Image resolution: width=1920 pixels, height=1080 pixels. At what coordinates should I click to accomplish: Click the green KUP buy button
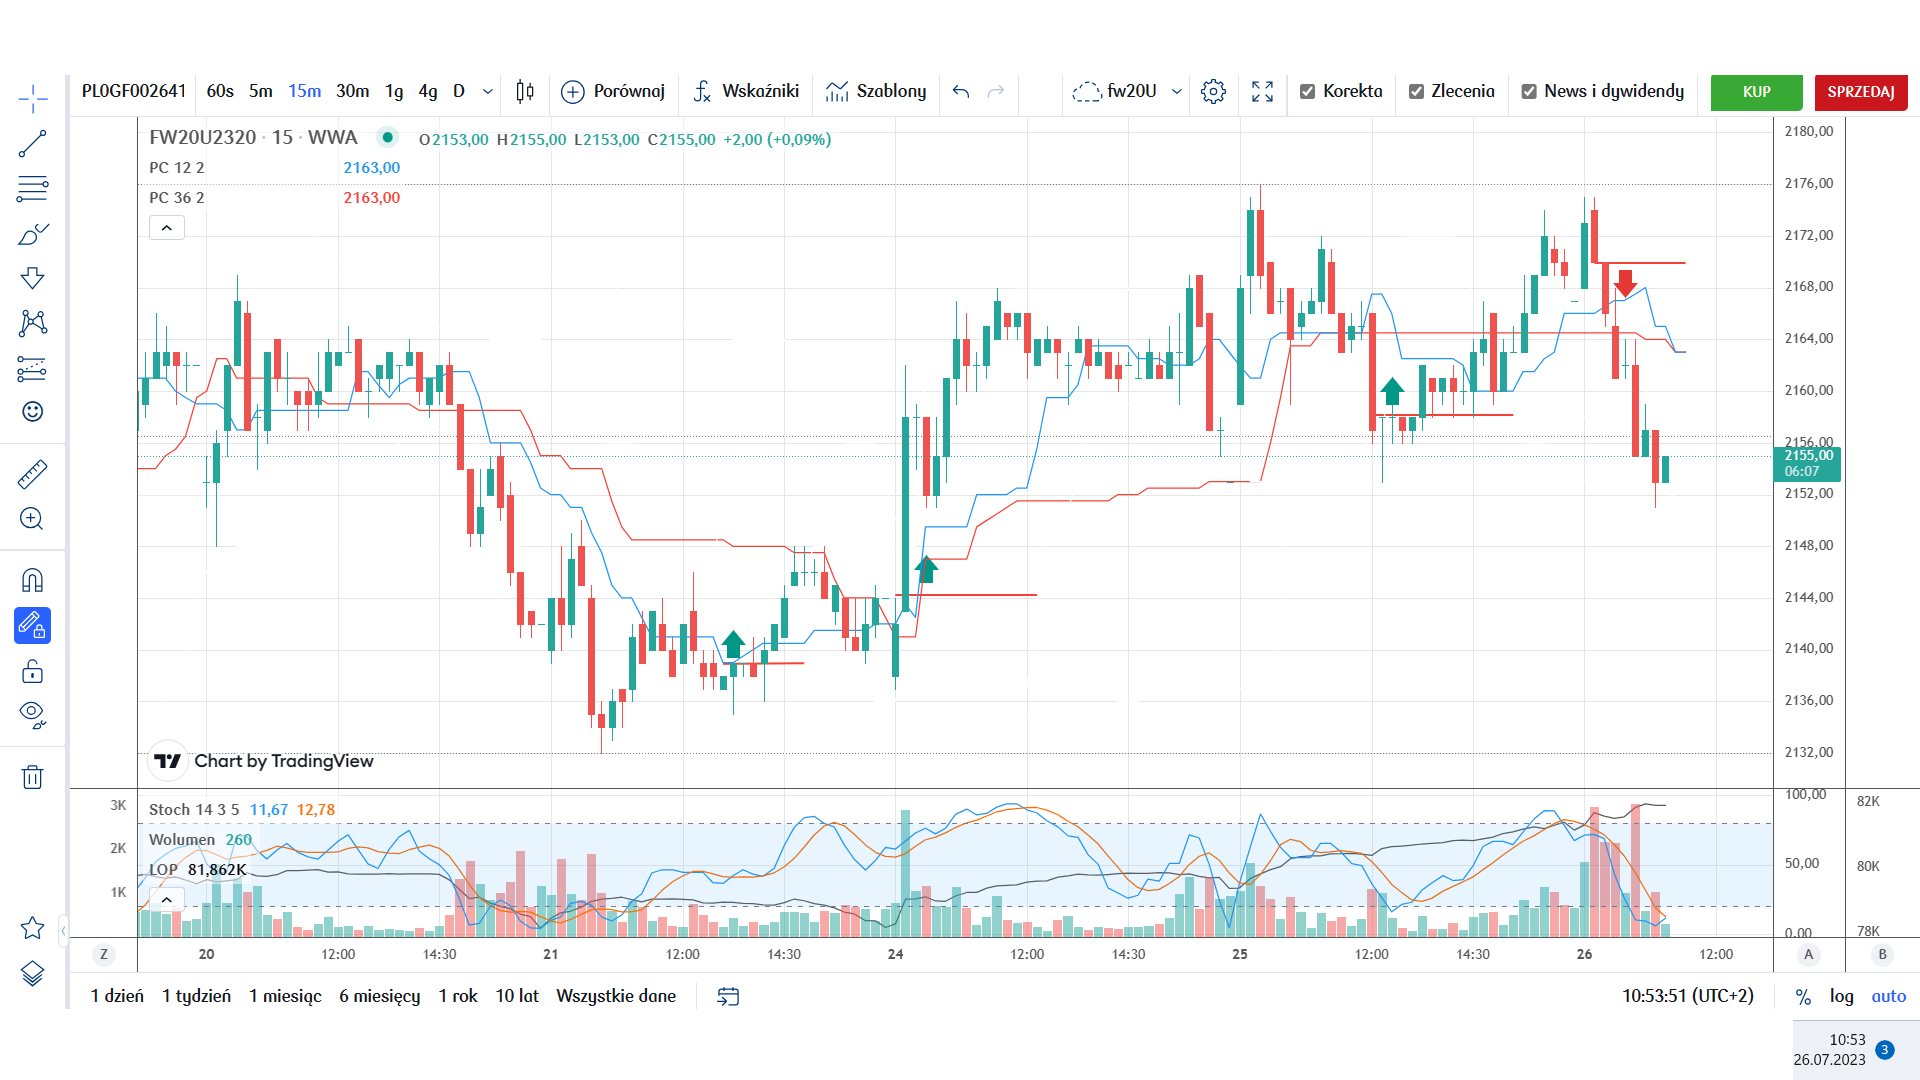point(1756,92)
